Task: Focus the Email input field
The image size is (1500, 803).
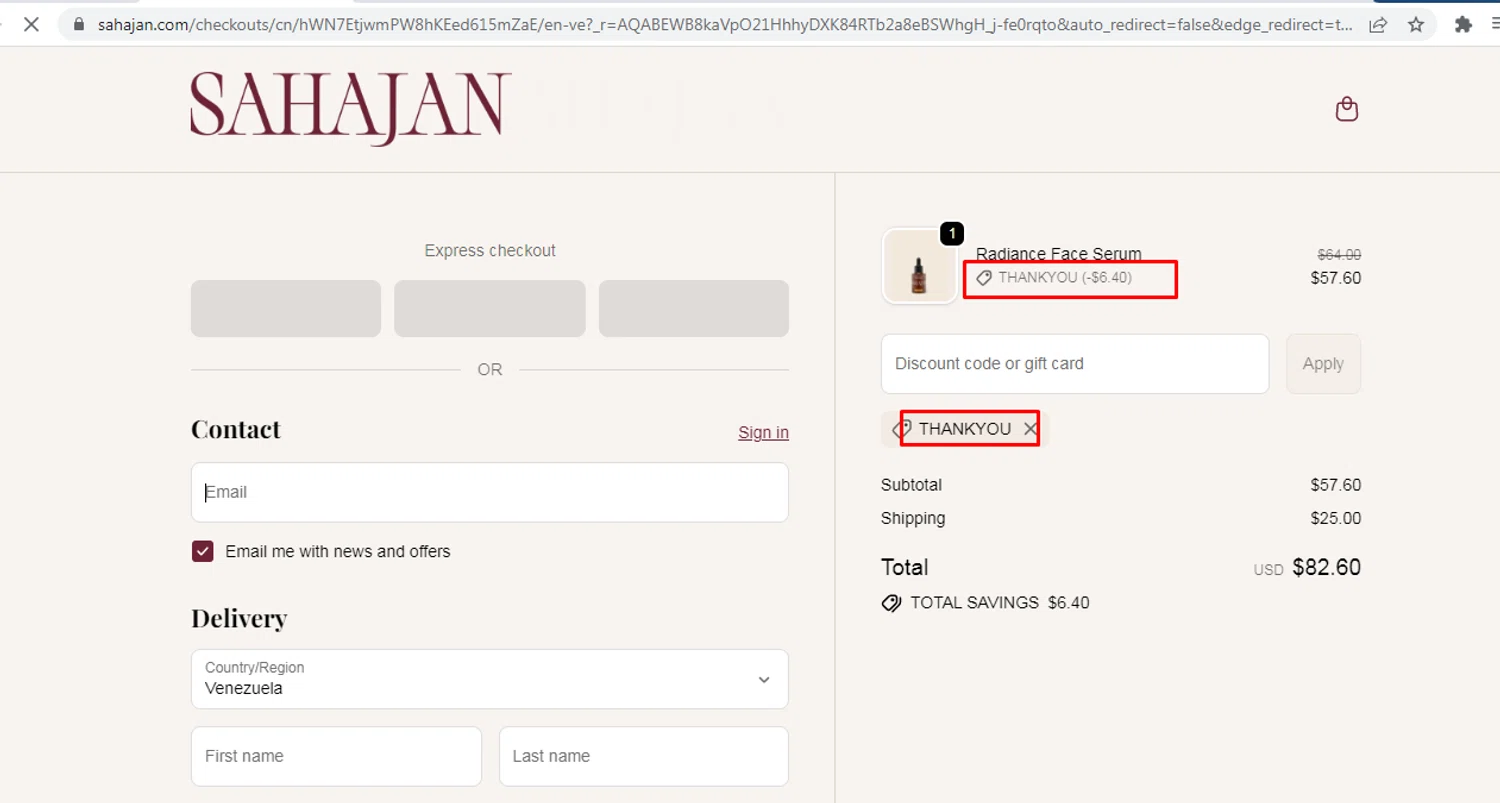Action: [490, 492]
